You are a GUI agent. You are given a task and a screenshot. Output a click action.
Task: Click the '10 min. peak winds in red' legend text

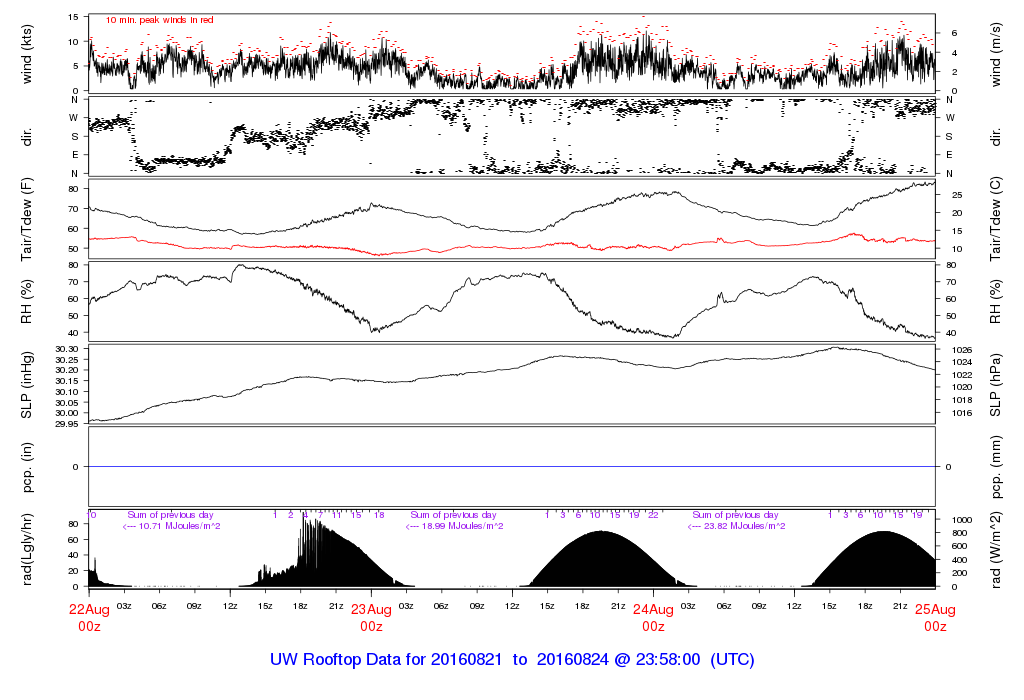[160, 20]
